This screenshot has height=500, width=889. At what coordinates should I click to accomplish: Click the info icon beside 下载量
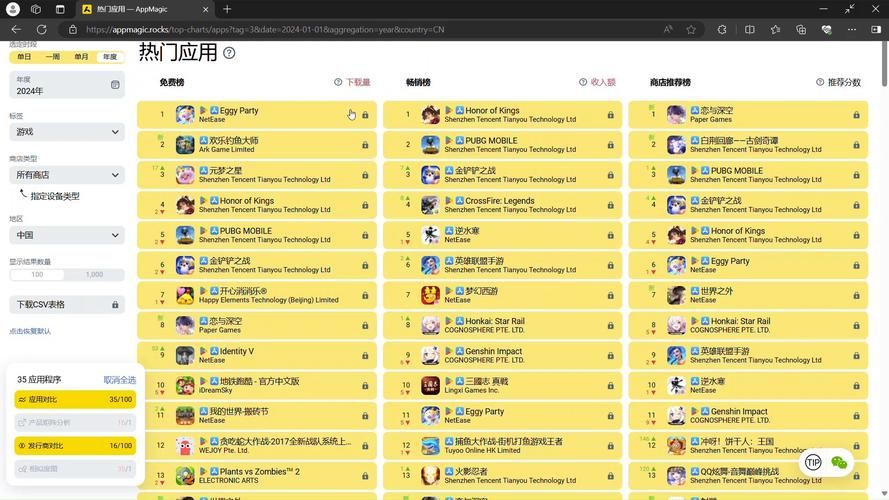[x=338, y=82]
